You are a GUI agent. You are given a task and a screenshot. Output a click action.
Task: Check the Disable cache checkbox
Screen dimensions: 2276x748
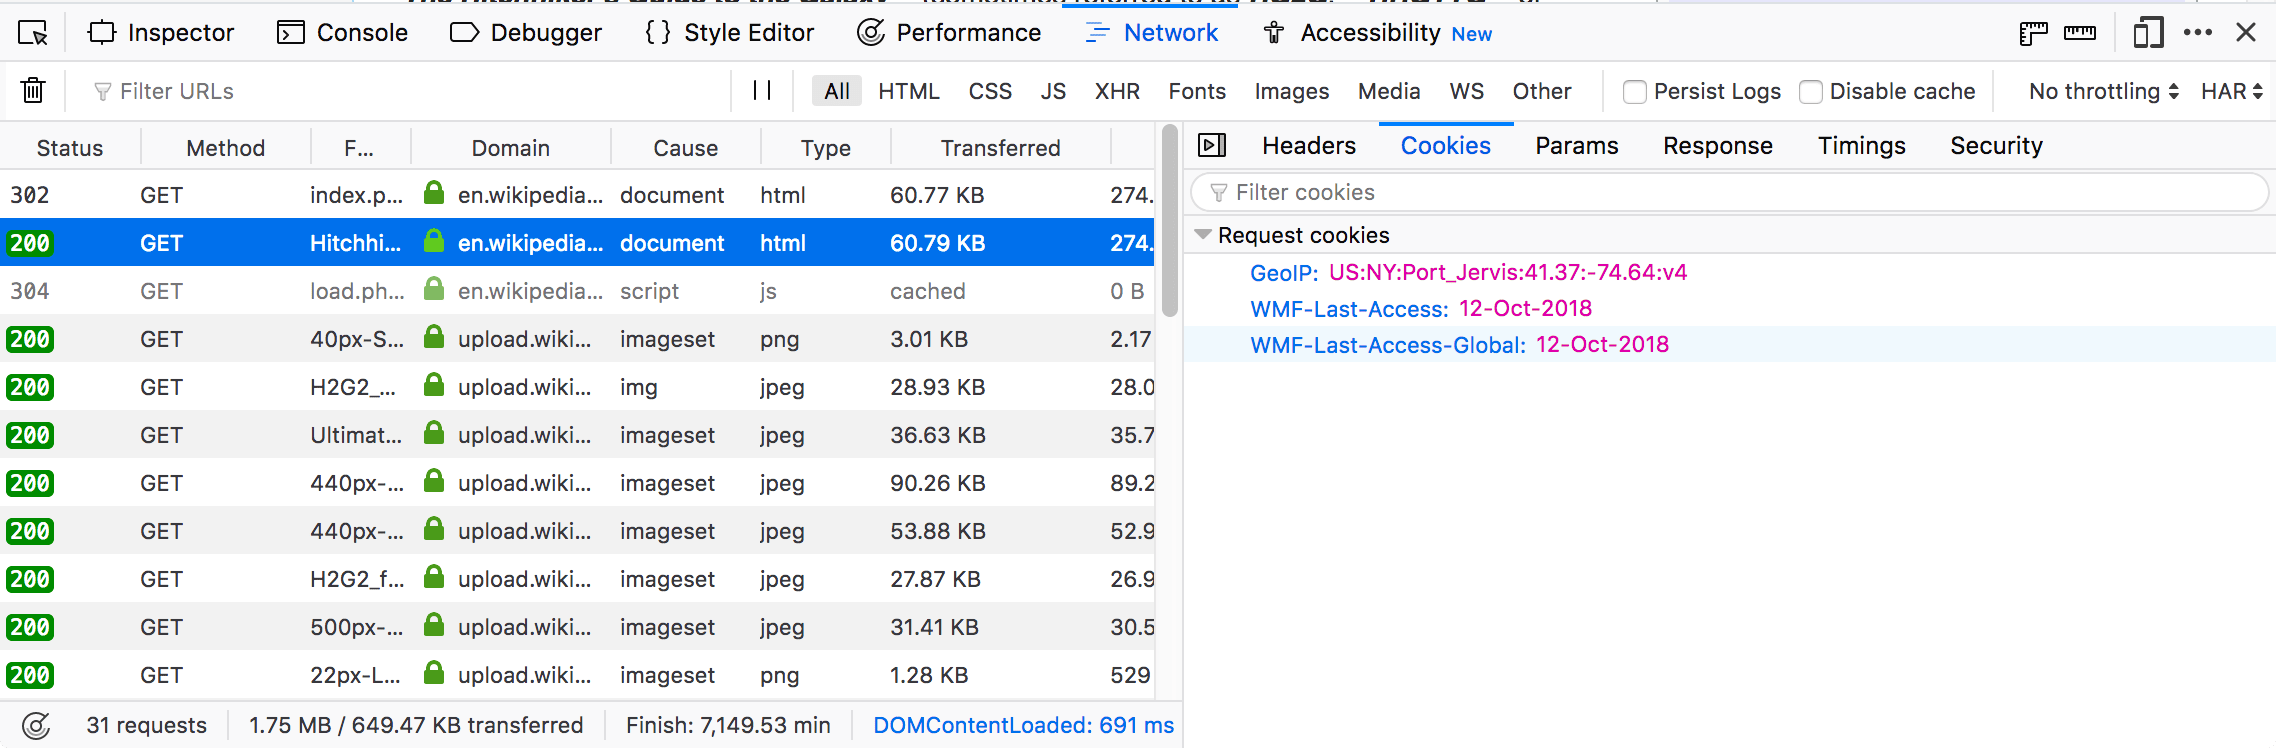click(1811, 92)
